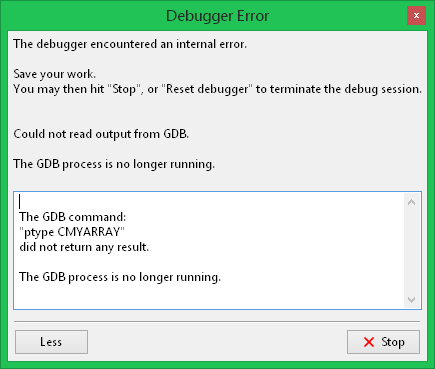Click the separator line above the buttons
Image resolution: width=435 pixels, height=369 pixels.
pos(217,322)
